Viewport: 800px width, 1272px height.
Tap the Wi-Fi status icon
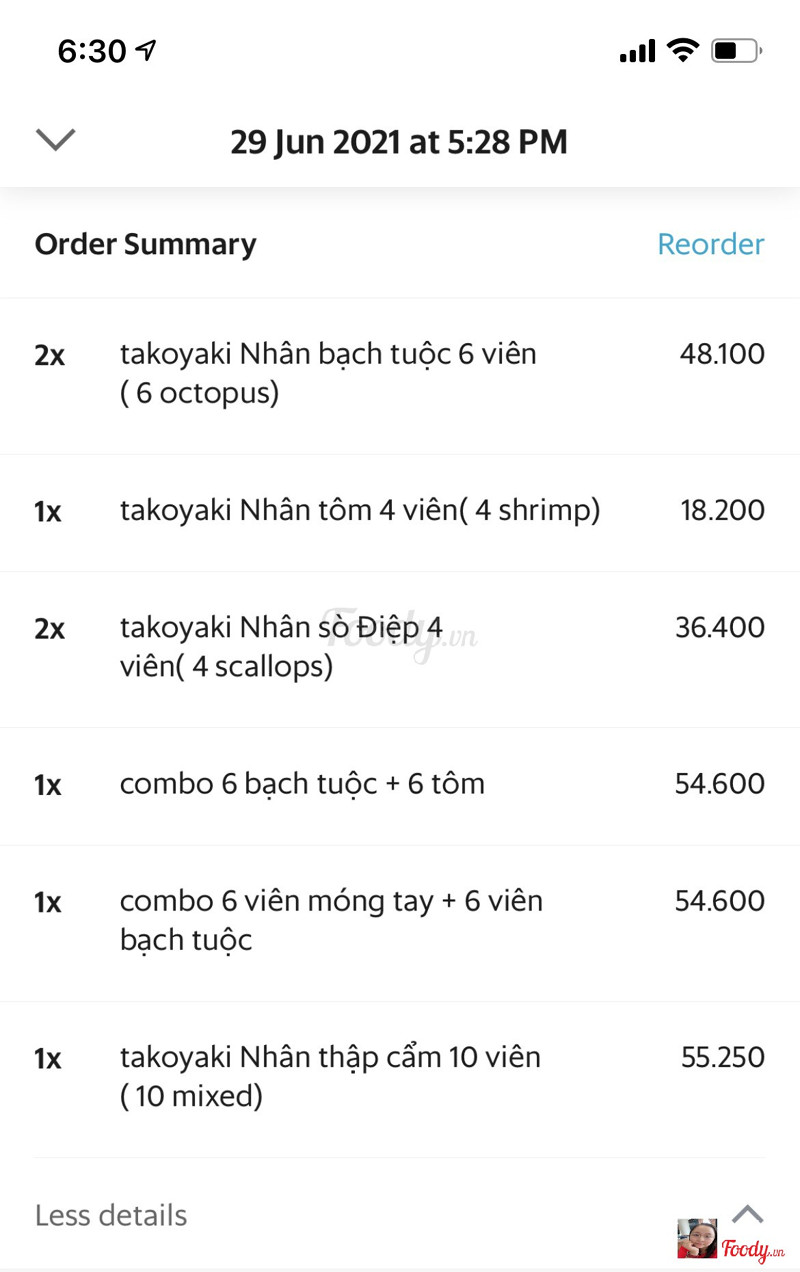[x=683, y=50]
